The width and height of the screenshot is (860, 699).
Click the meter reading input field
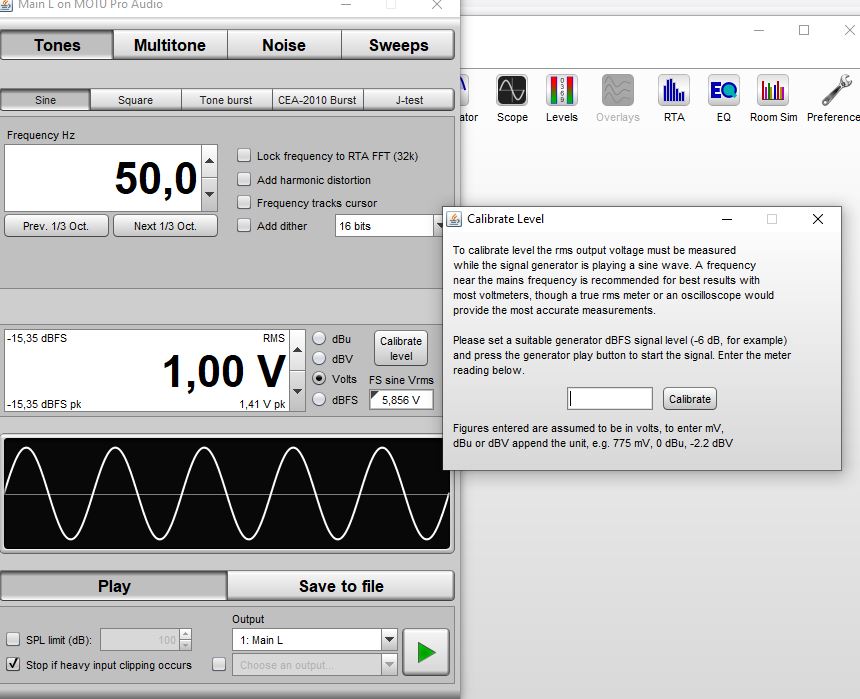(610, 399)
